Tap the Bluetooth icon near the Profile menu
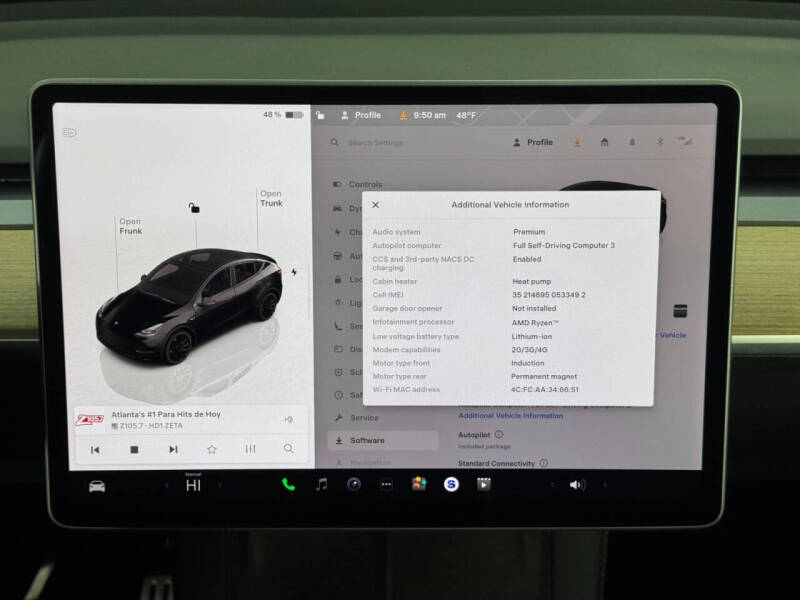Image resolution: width=800 pixels, height=600 pixels. 659,143
